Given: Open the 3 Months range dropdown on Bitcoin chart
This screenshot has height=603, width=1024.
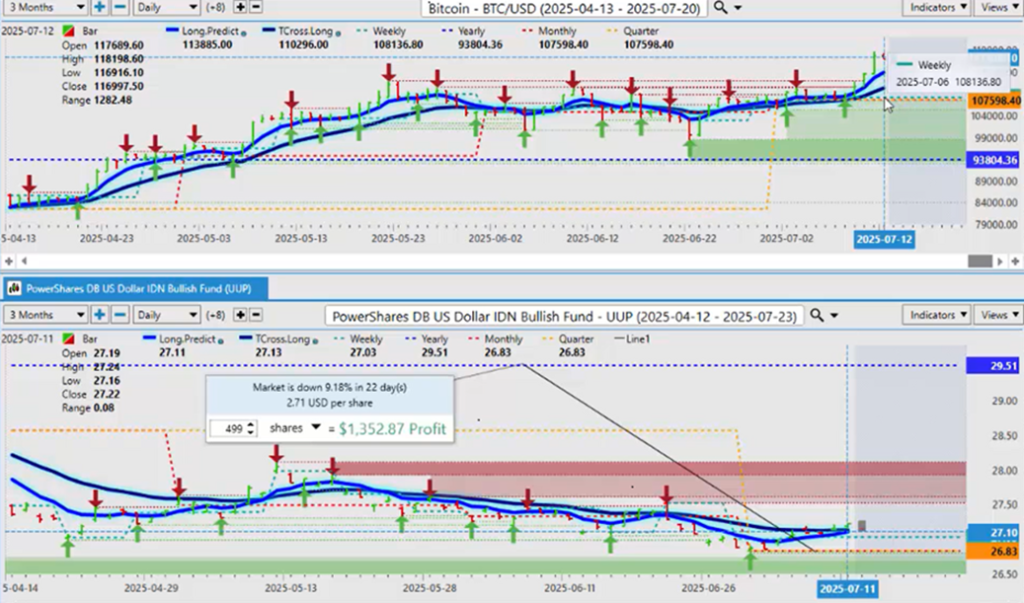Looking at the screenshot, I should pos(42,7).
